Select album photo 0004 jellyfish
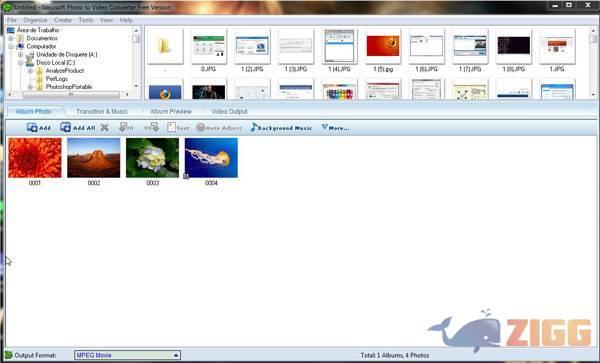600x363 pixels. point(211,158)
